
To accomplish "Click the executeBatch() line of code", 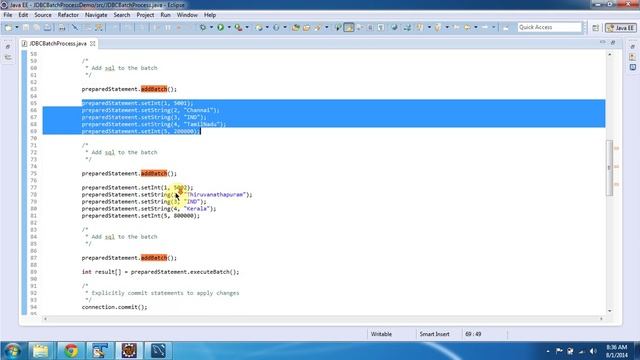I will [x=160, y=272].
